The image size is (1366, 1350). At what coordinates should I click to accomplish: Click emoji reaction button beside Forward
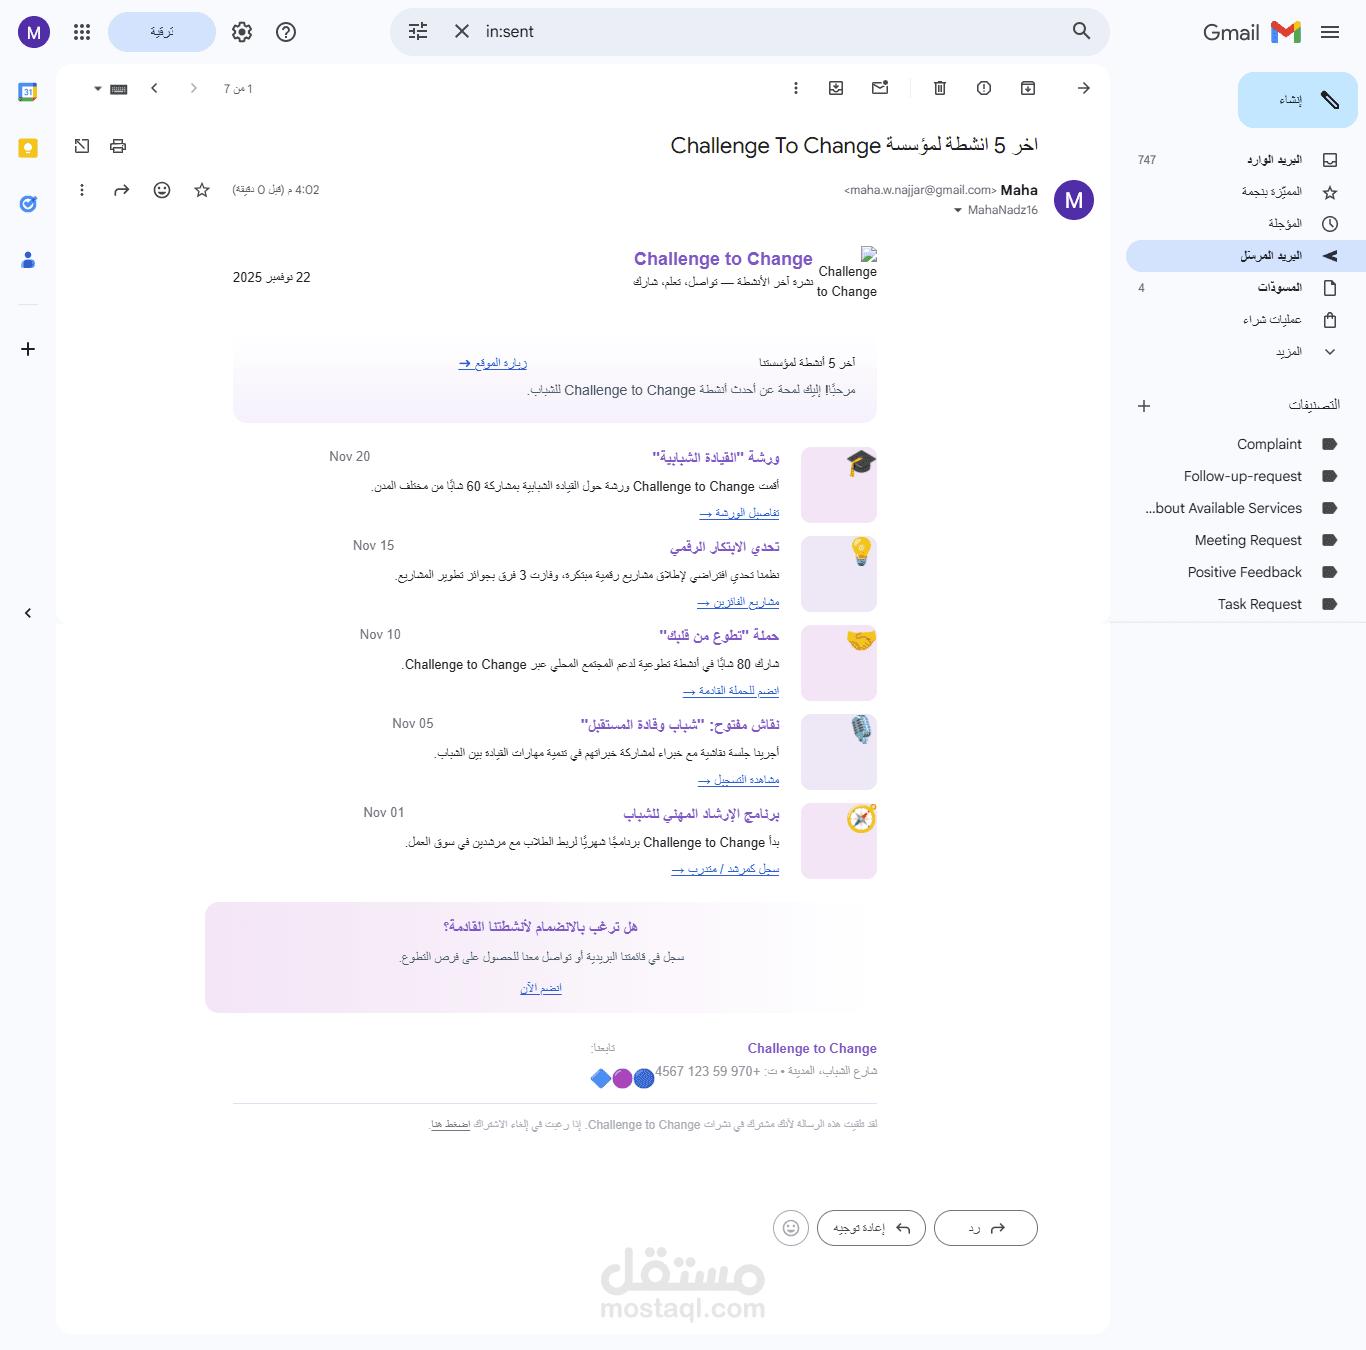(x=791, y=1228)
